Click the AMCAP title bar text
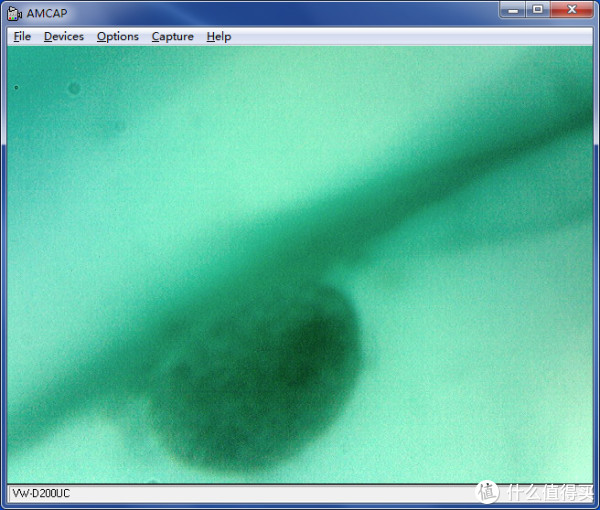The width and height of the screenshot is (600, 510). [x=47, y=13]
